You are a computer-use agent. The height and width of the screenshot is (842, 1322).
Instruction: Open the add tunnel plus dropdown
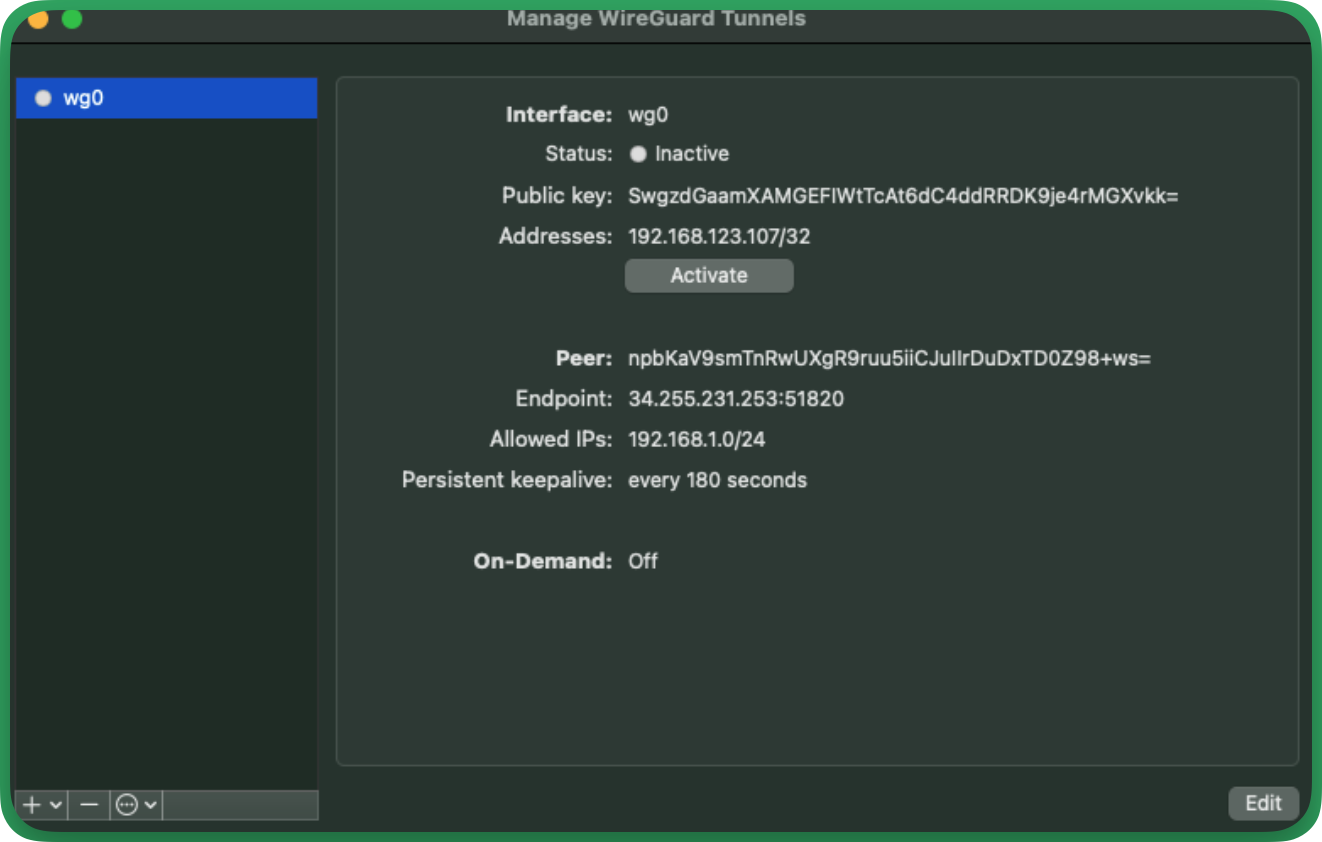pyautogui.click(x=42, y=805)
